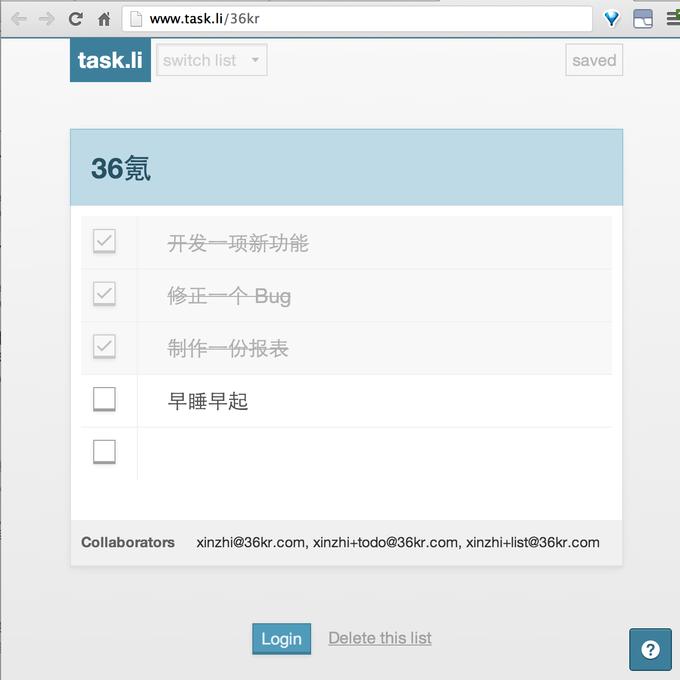Check the 早睡早起 task checkbox
This screenshot has width=680, height=680.
point(104,399)
